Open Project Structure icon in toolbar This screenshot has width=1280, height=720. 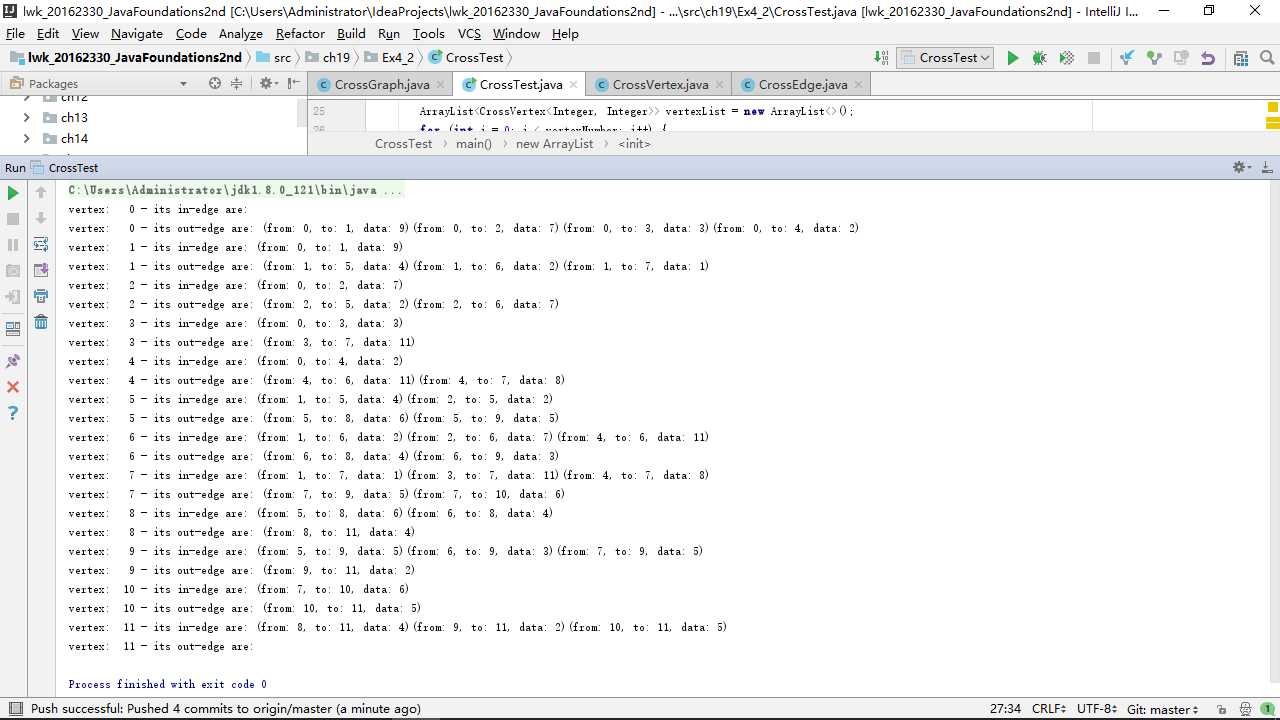[x=1241, y=58]
